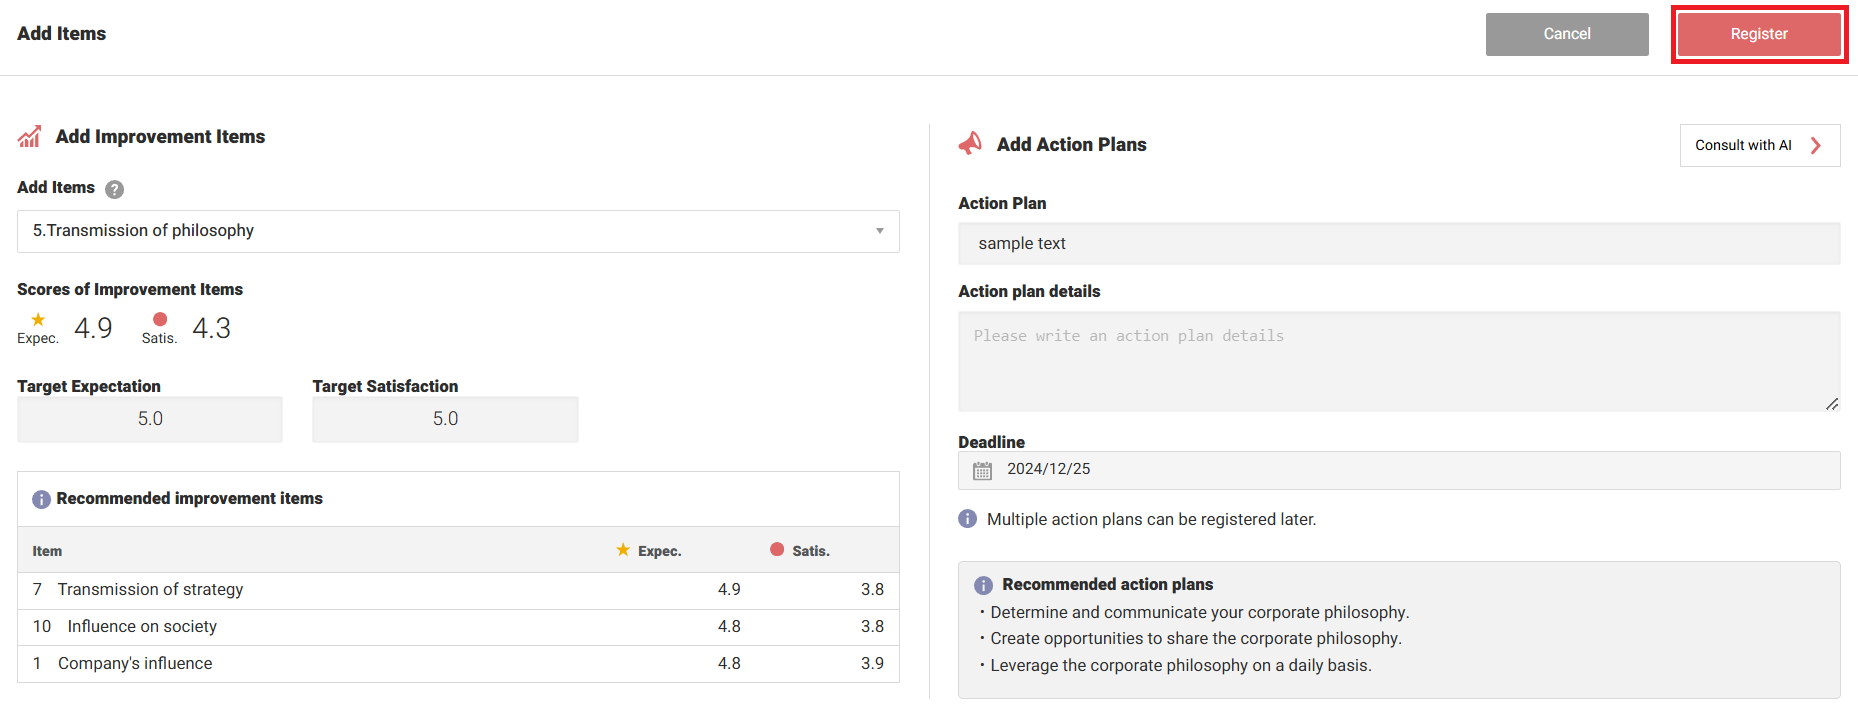Screen dimensions: 1858x712
Task: Click the megaphone icon beside Add Action Plans
Action: click(x=970, y=144)
